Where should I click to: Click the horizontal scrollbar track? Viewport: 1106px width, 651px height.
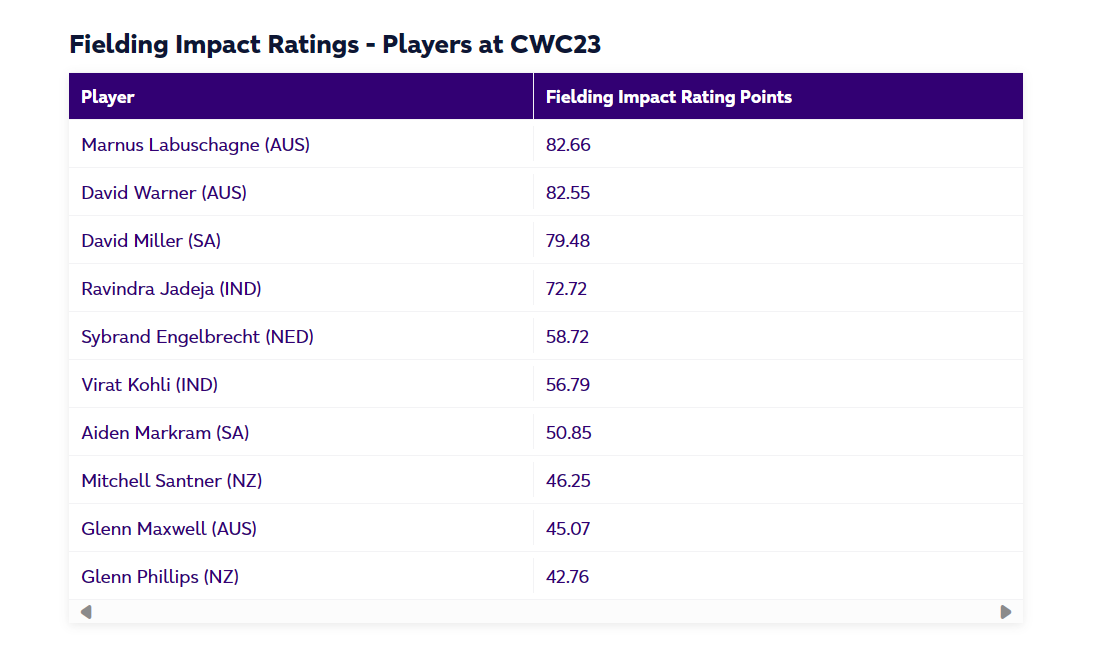[545, 610]
